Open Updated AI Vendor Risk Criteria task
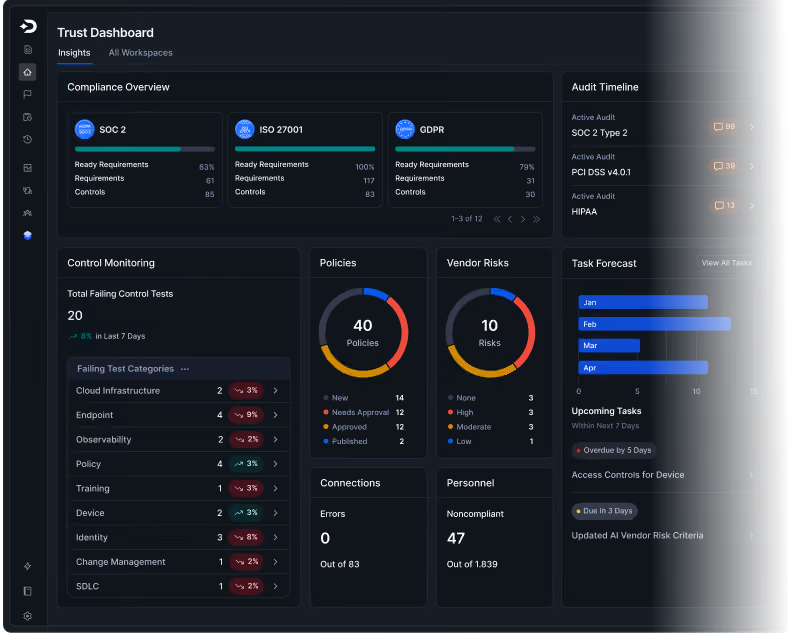 [x=663, y=536]
